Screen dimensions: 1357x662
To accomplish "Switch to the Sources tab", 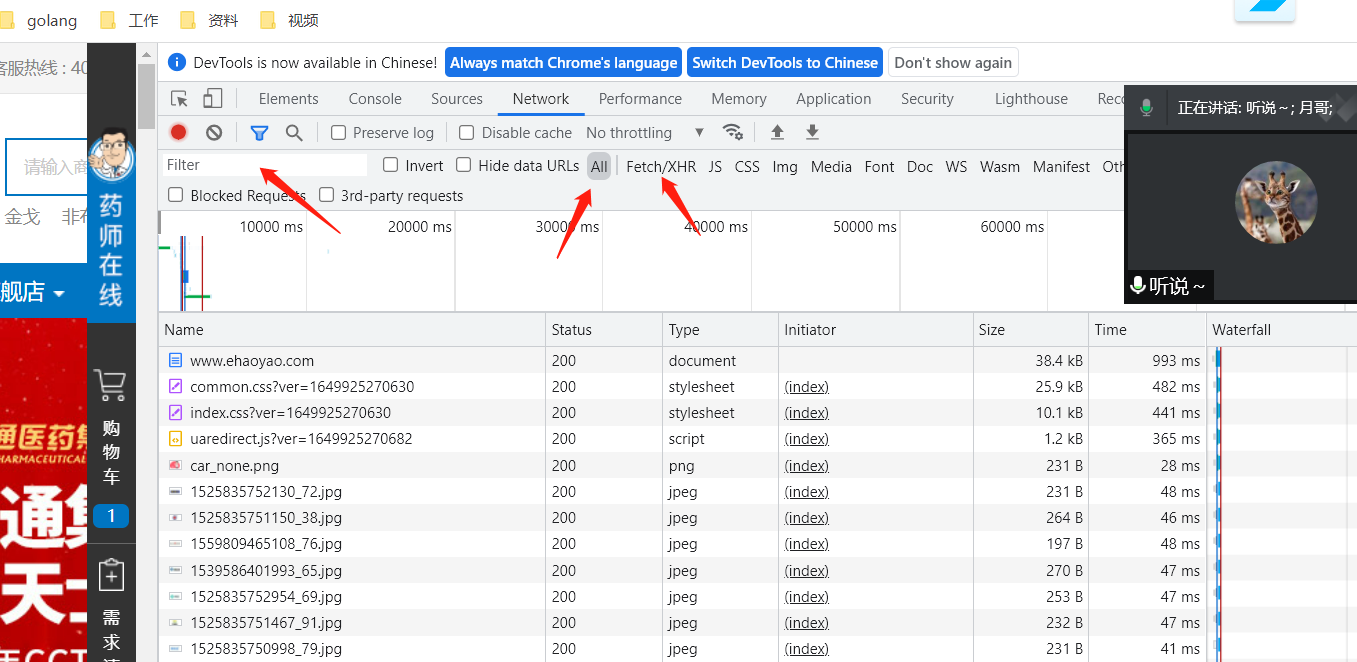I will coord(457,98).
